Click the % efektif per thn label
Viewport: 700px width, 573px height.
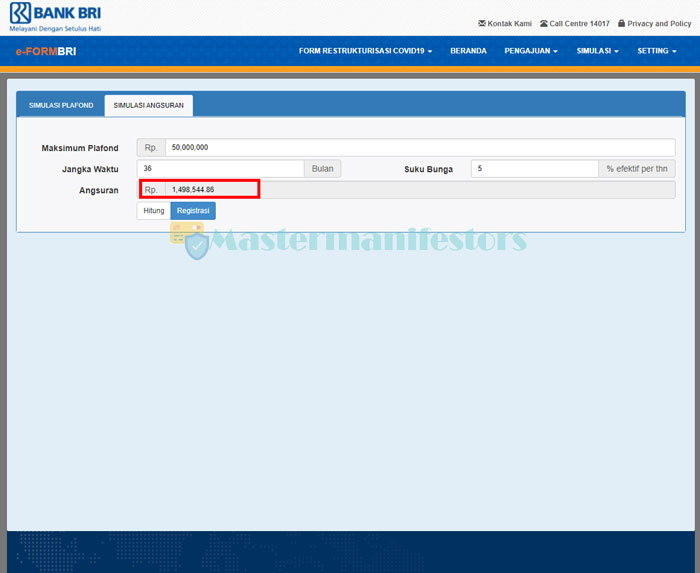(x=637, y=169)
